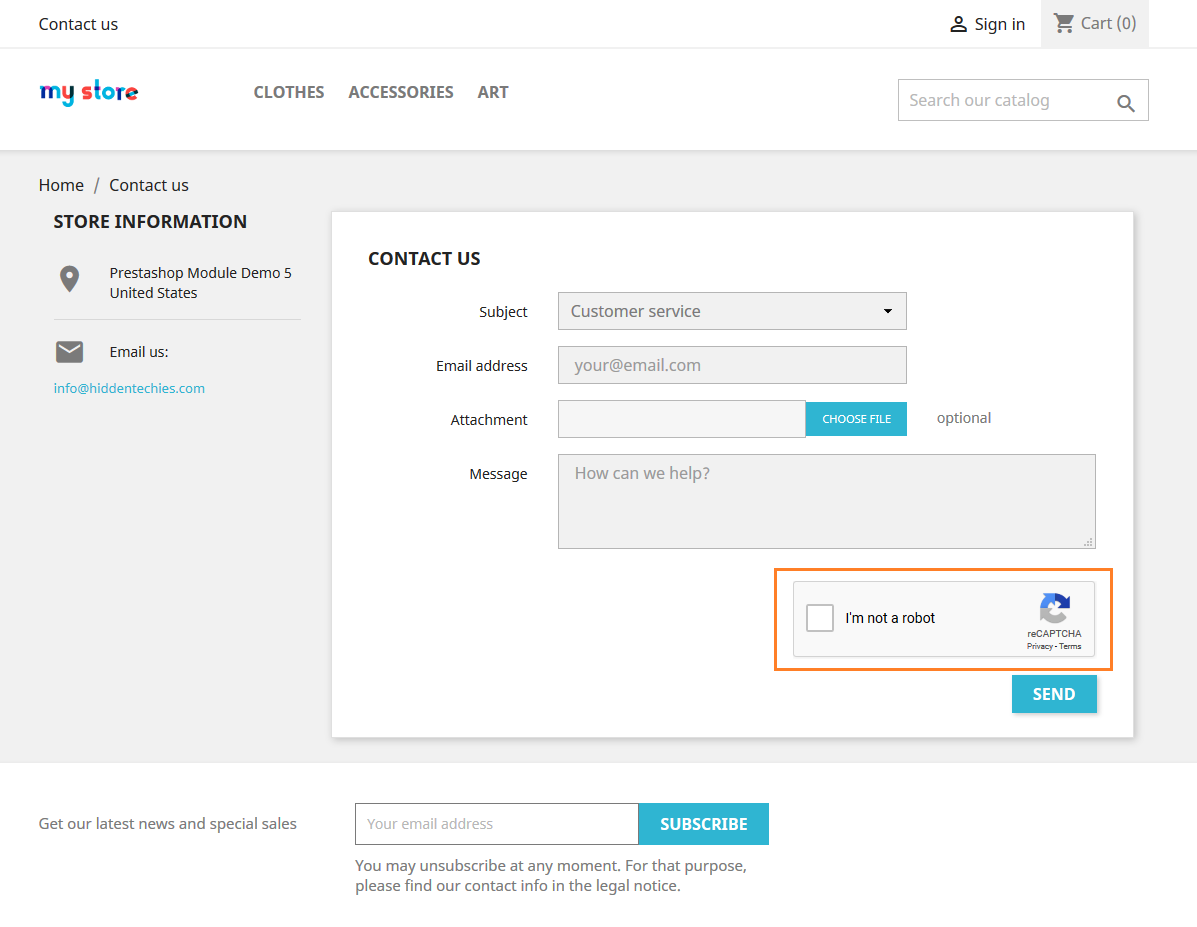Click the store location pin icon
The width and height of the screenshot is (1197, 927).
click(x=69, y=279)
